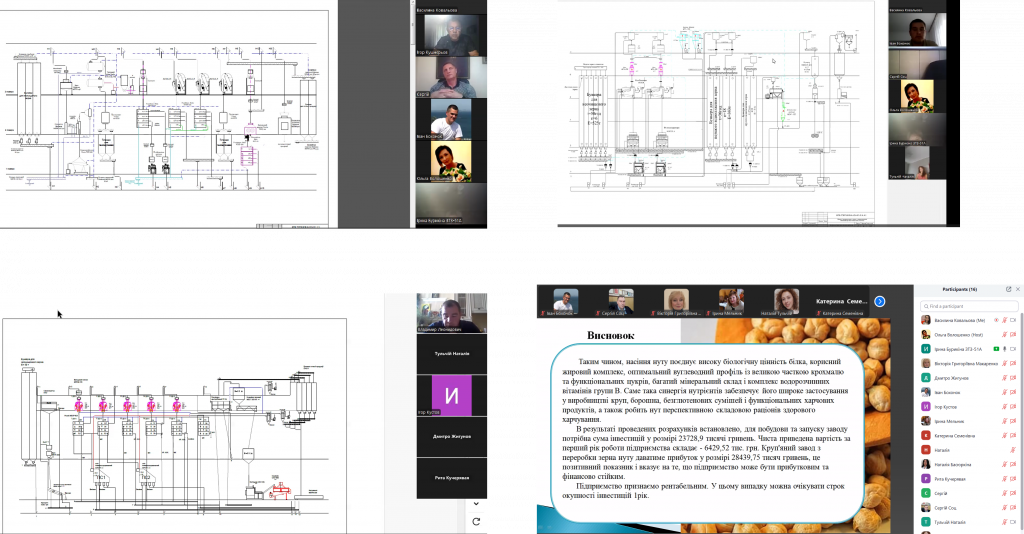The image size is (1024, 534).
Task: Select Катерина Семенівна name in participants list
Action: [x=954, y=435]
